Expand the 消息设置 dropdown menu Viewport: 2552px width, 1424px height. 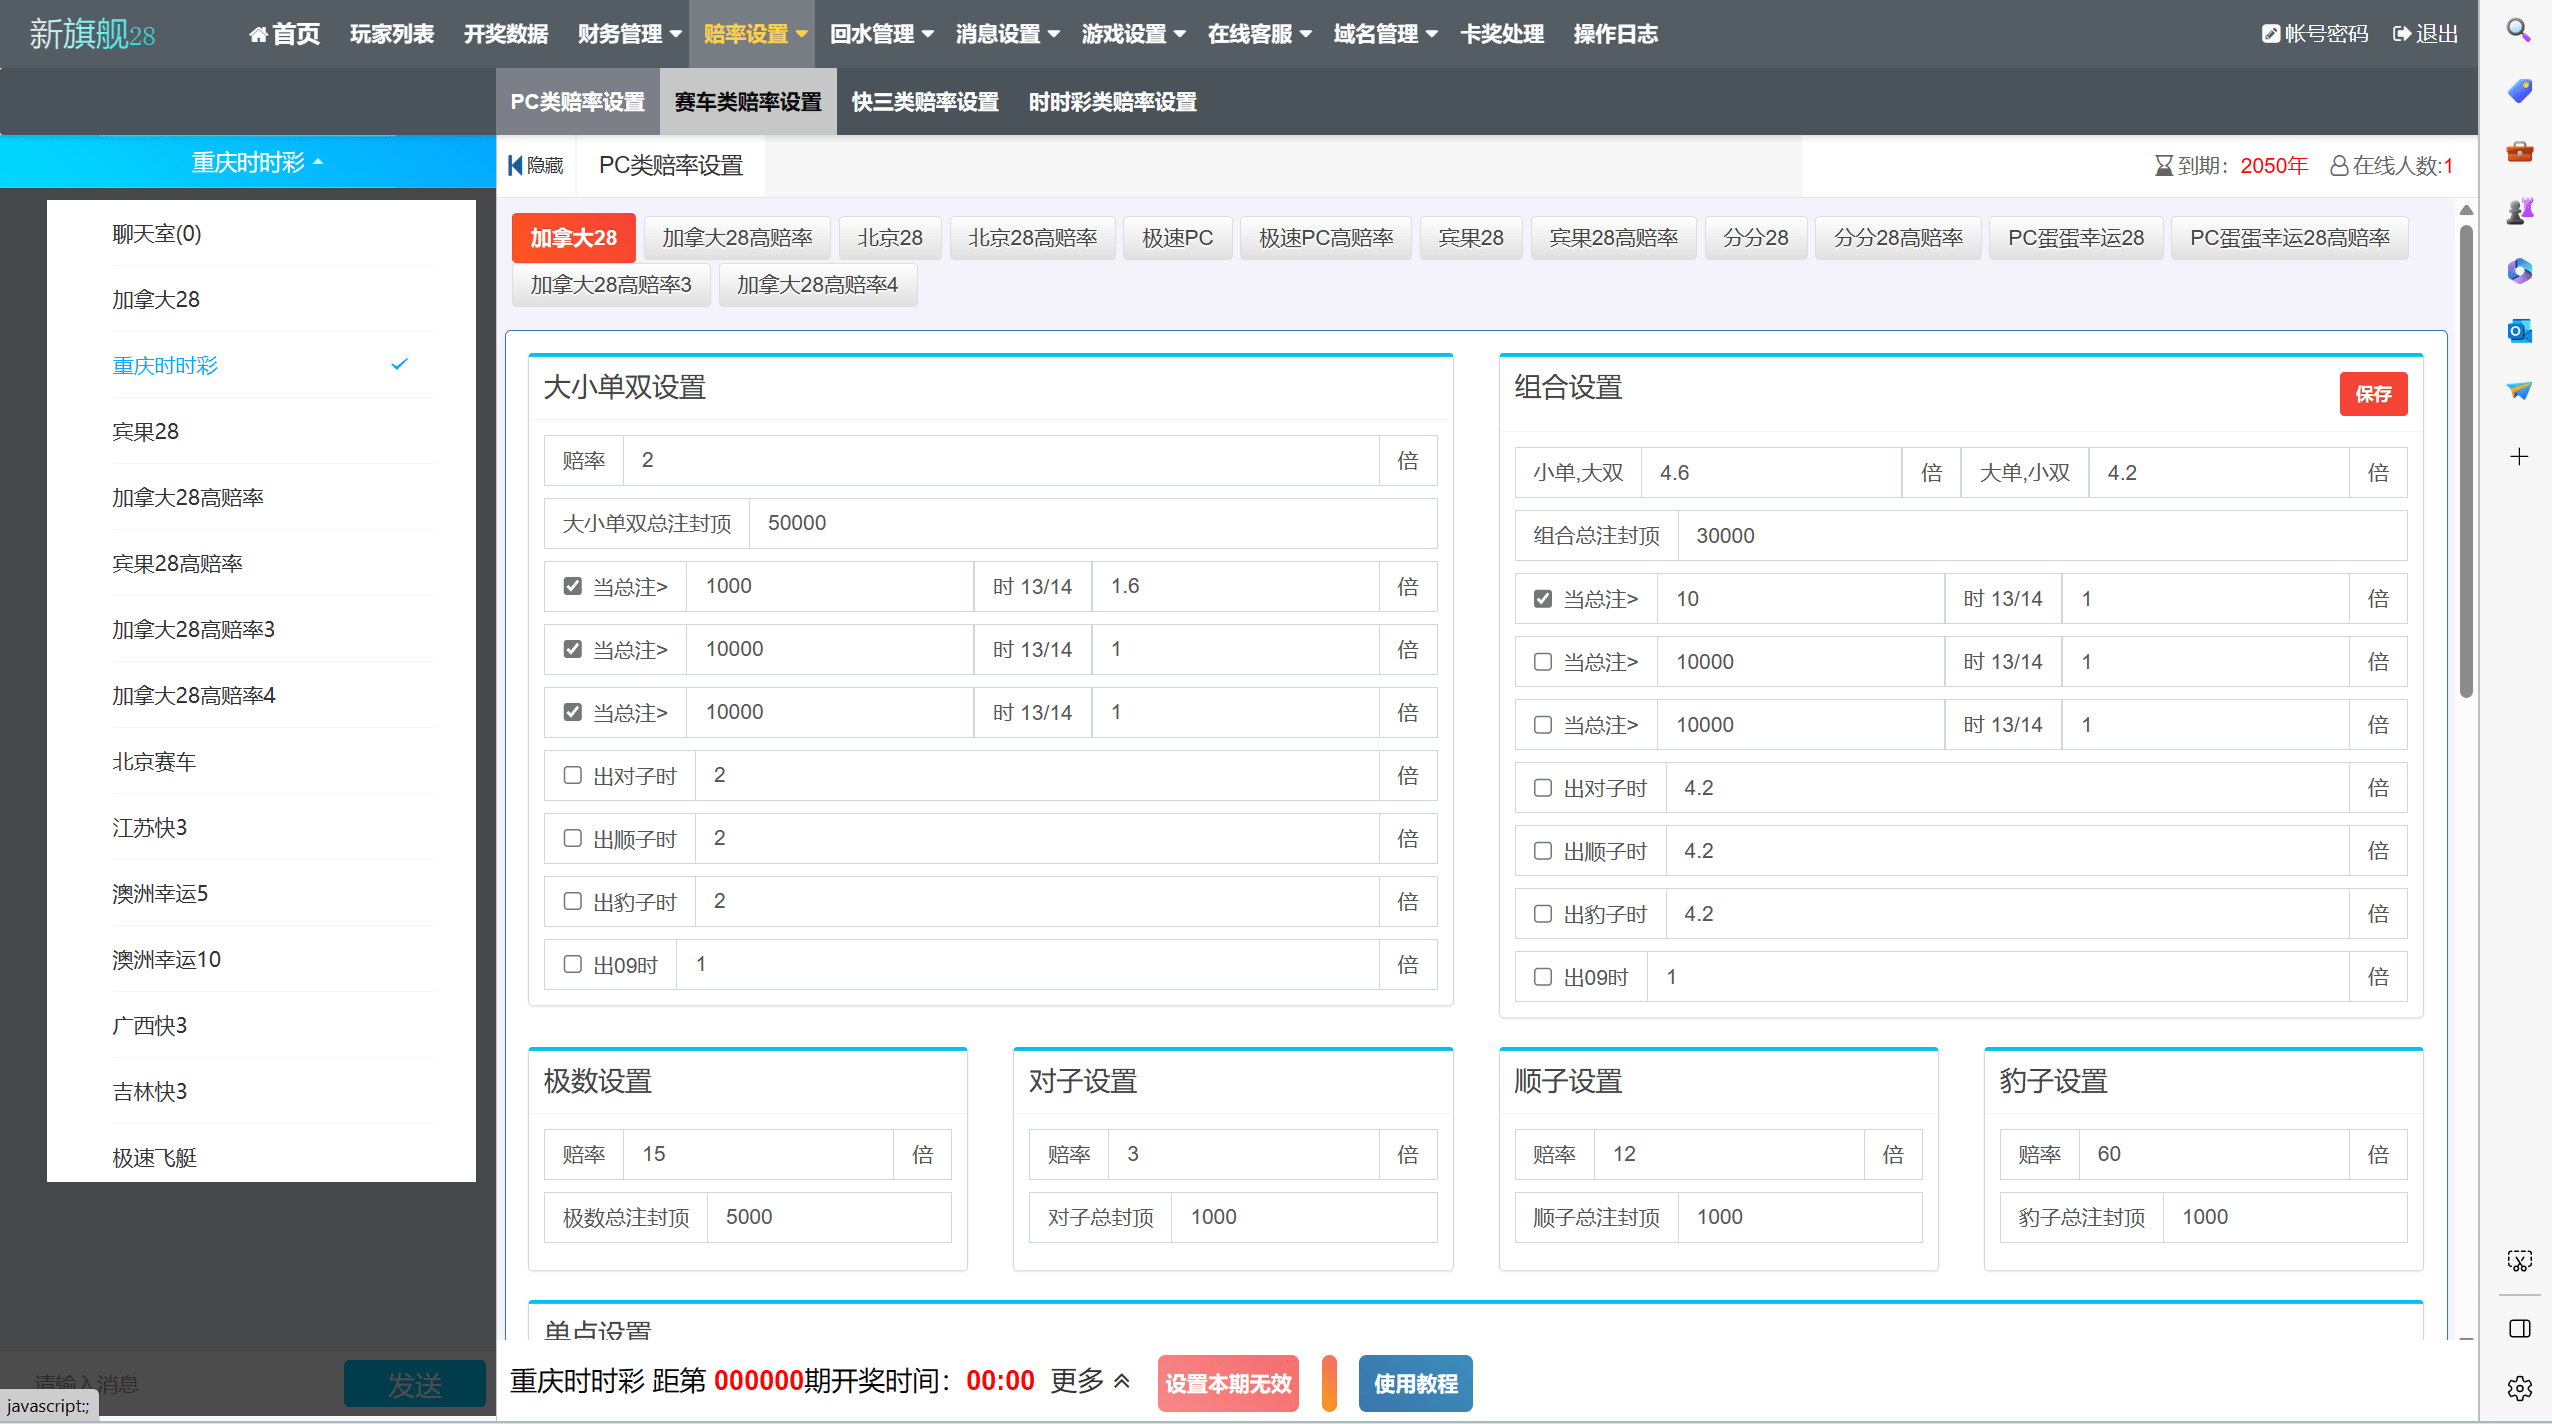pyautogui.click(x=1007, y=34)
